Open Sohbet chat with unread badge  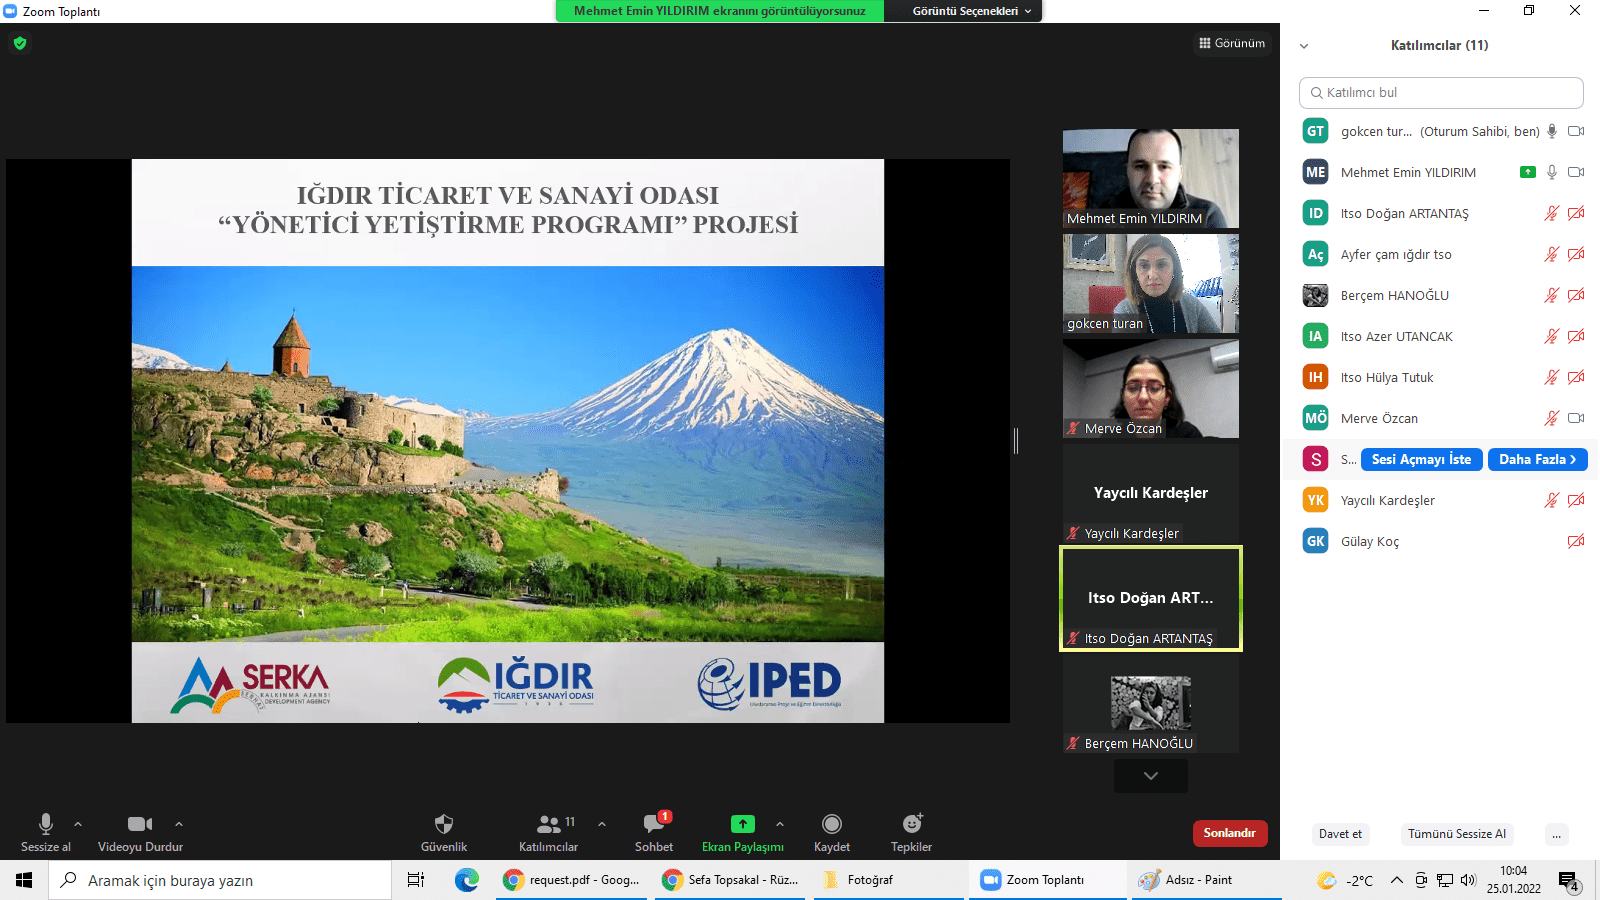(x=654, y=824)
